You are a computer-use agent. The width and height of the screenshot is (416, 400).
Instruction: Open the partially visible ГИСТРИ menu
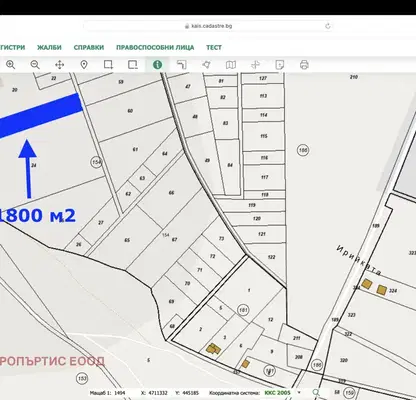pyautogui.click(x=12, y=47)
